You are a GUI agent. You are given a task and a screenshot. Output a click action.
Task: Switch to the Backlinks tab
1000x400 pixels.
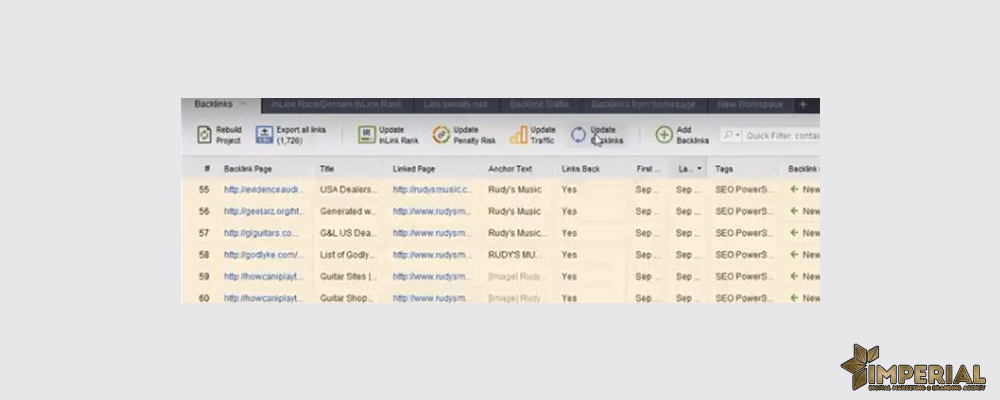pyautogui.click(x=214, y=104)
